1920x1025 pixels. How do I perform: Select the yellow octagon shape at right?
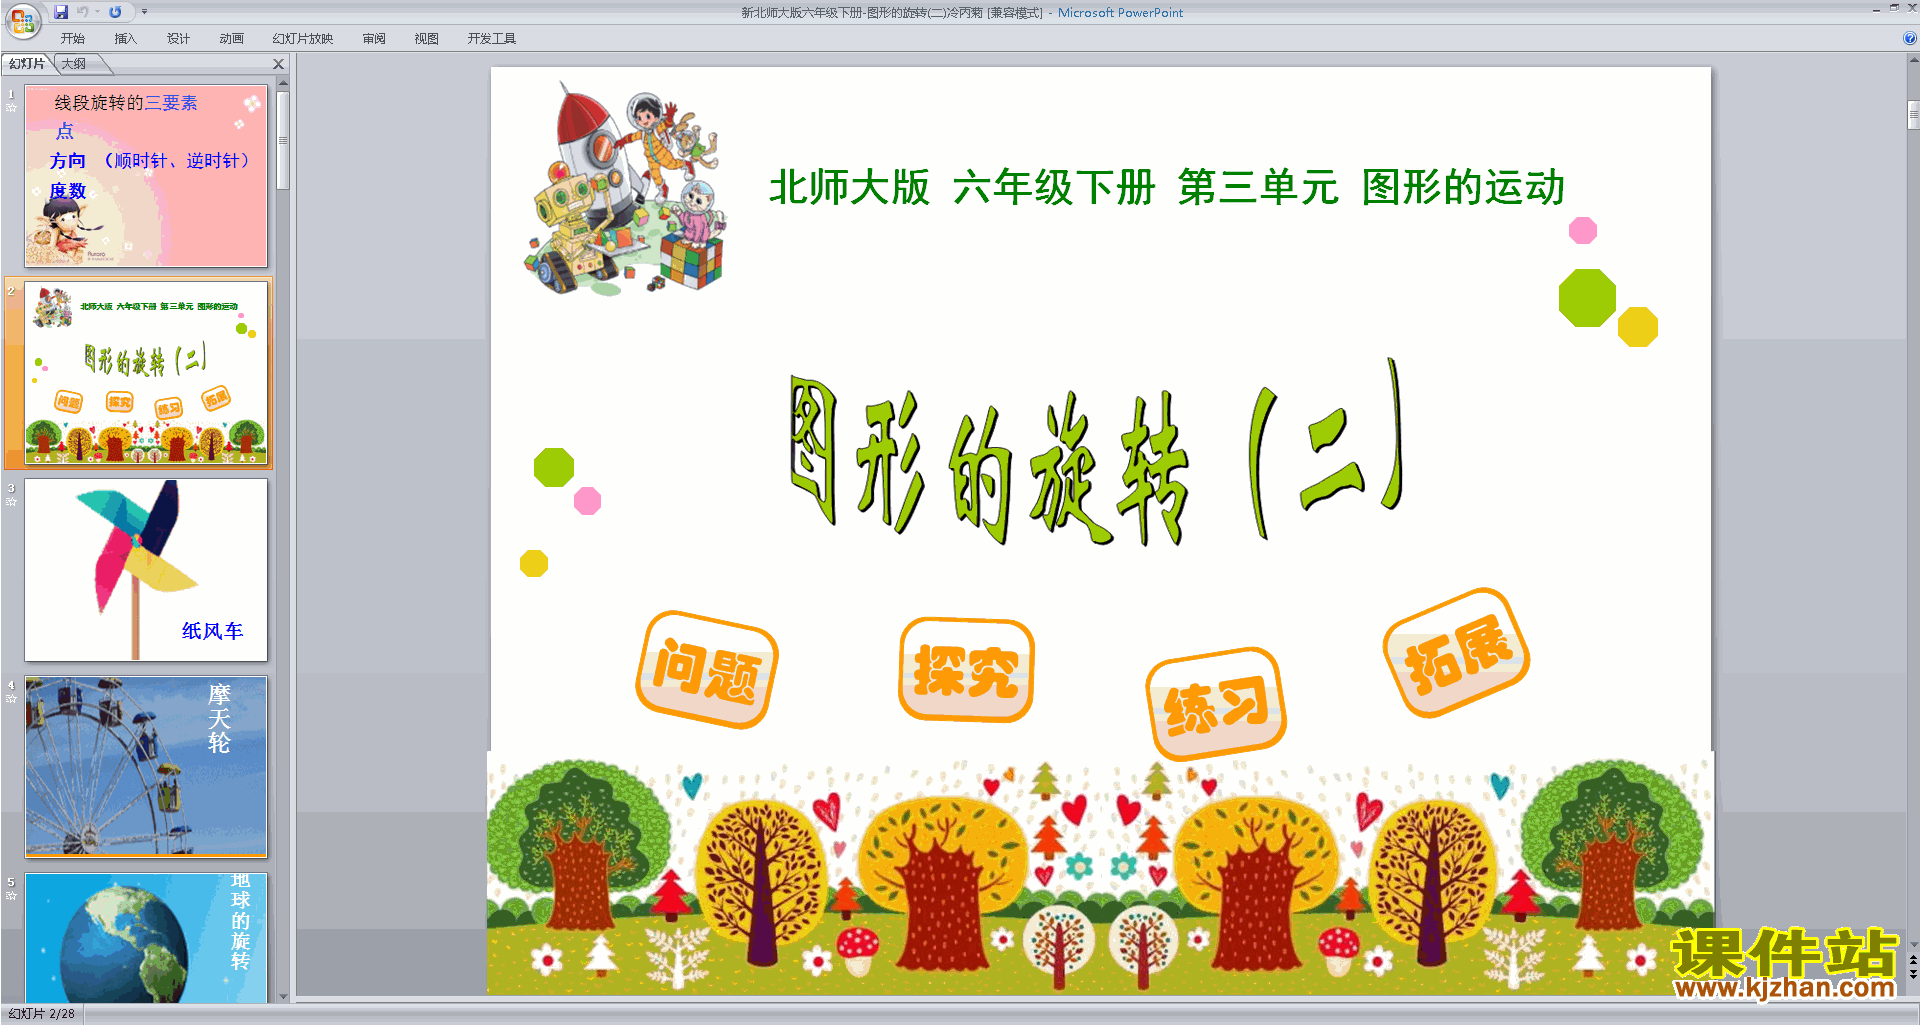tap(1638, 327)
